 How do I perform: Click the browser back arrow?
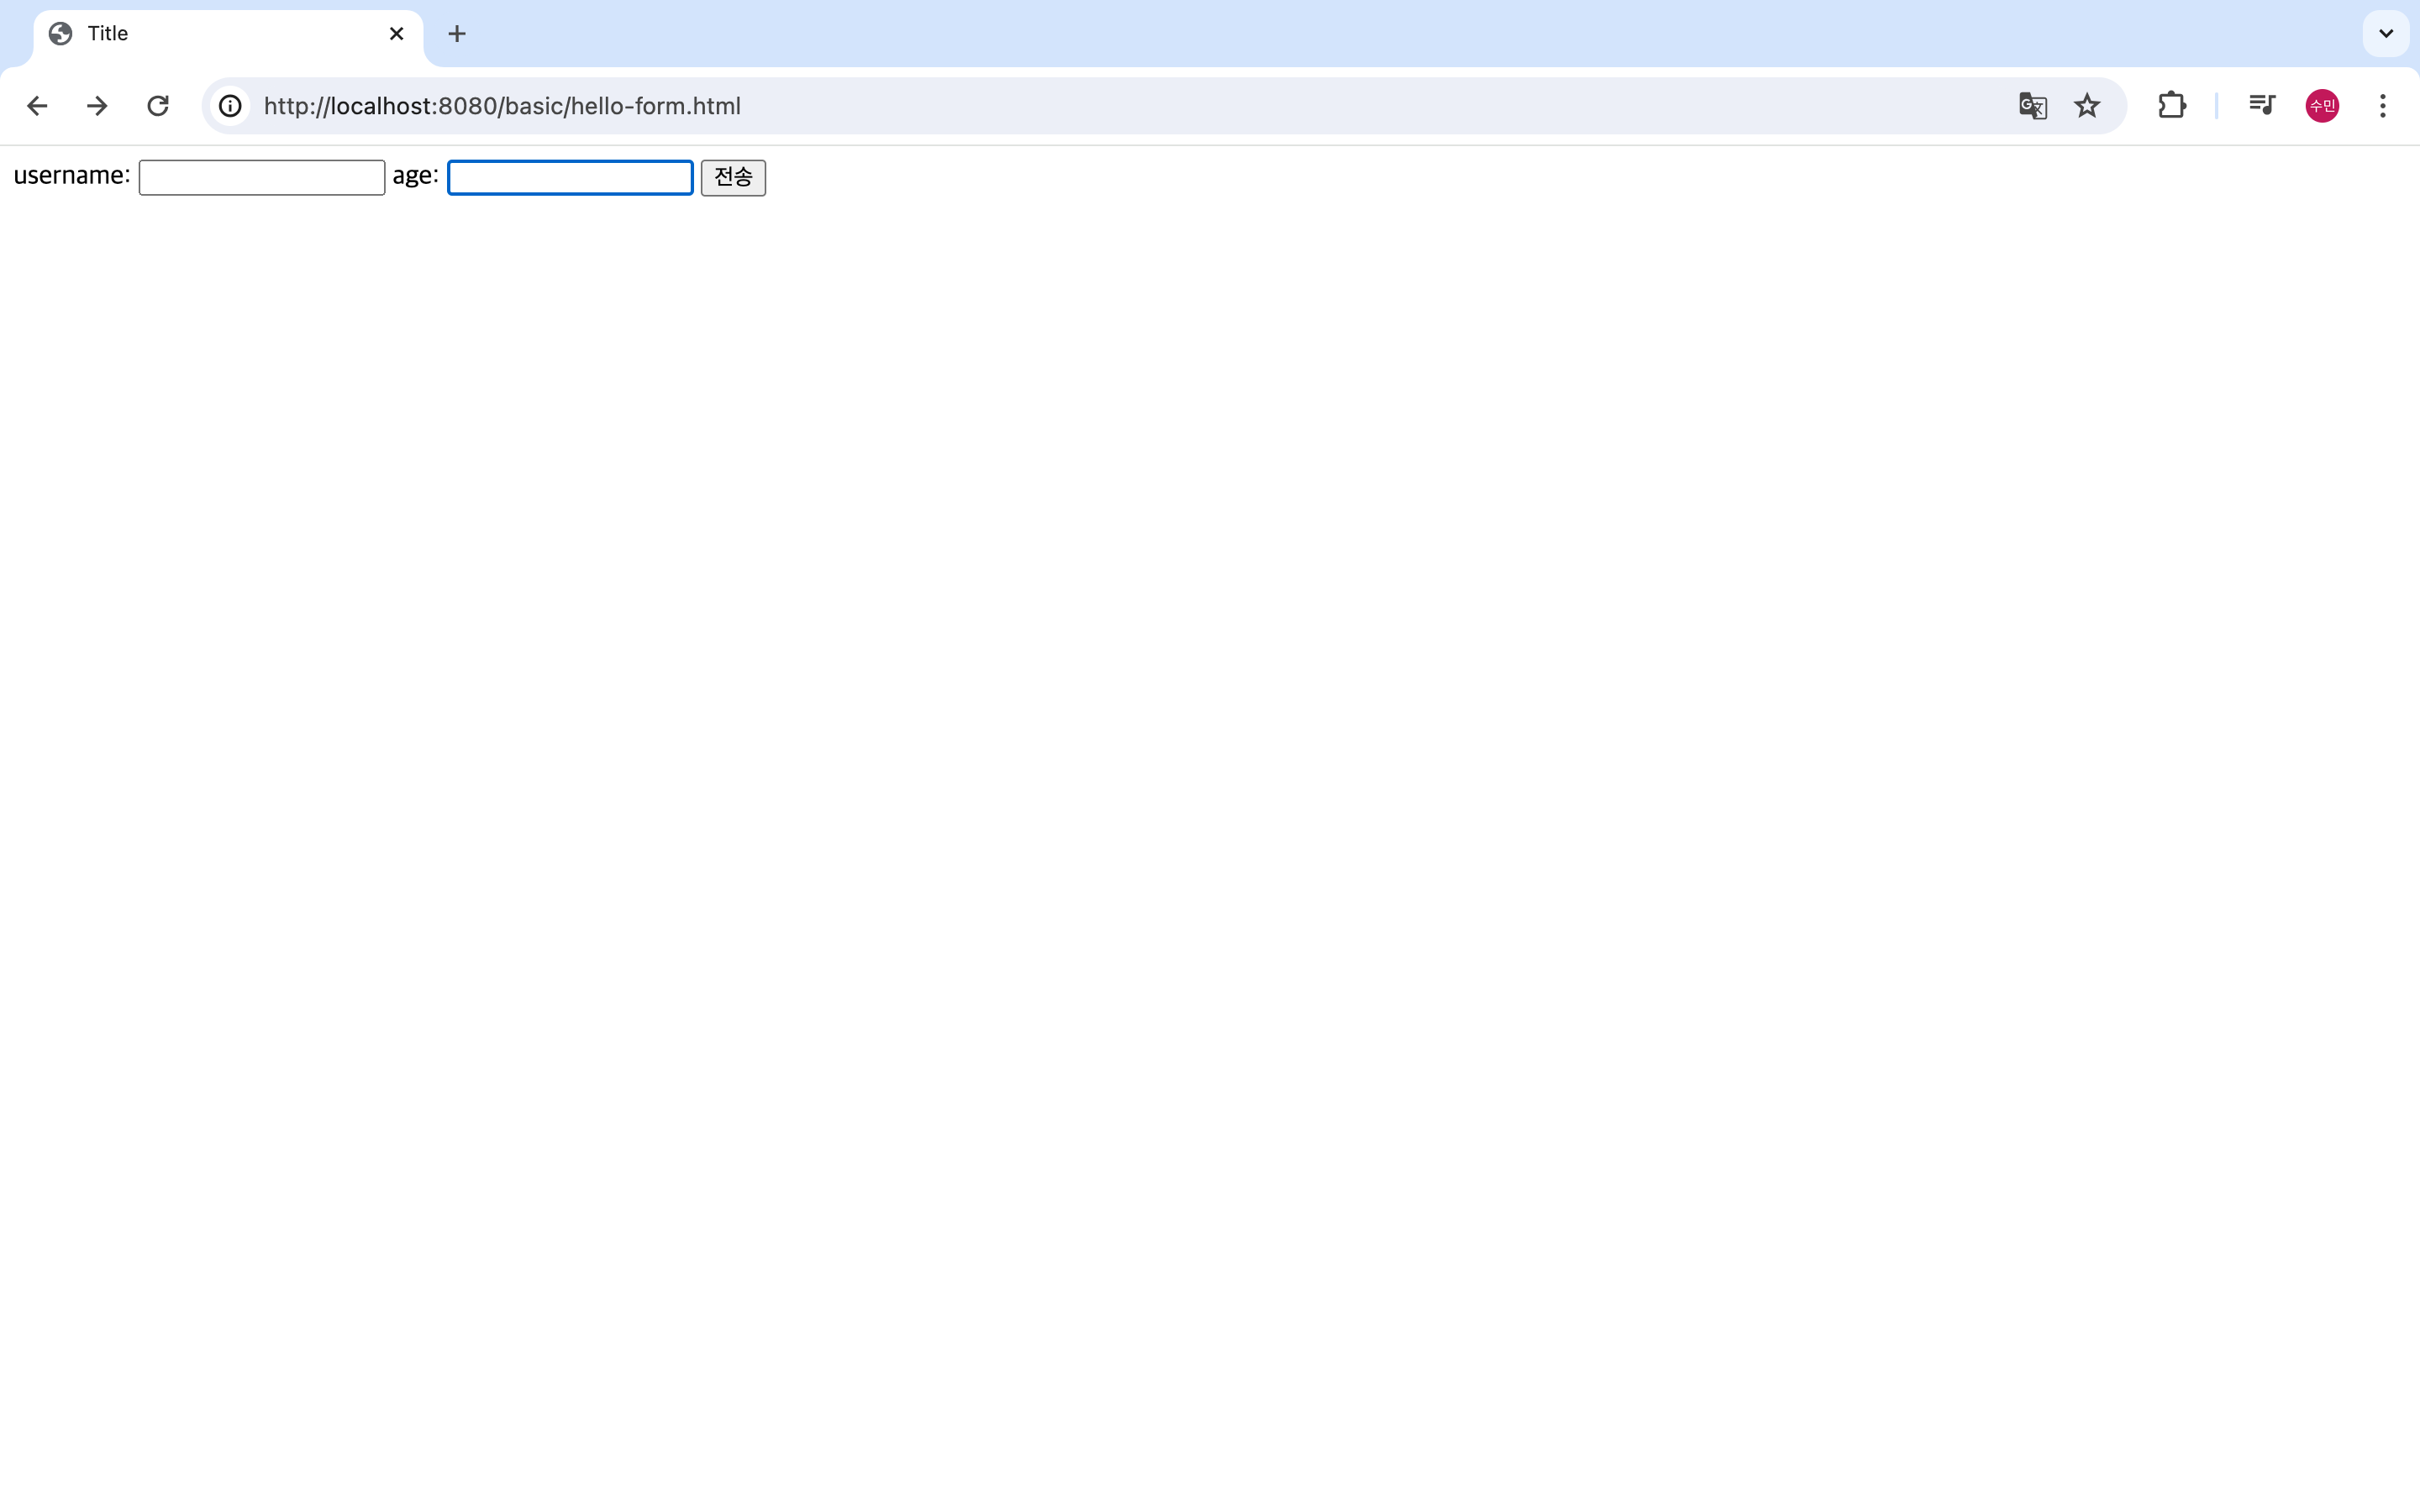point(37,106)
